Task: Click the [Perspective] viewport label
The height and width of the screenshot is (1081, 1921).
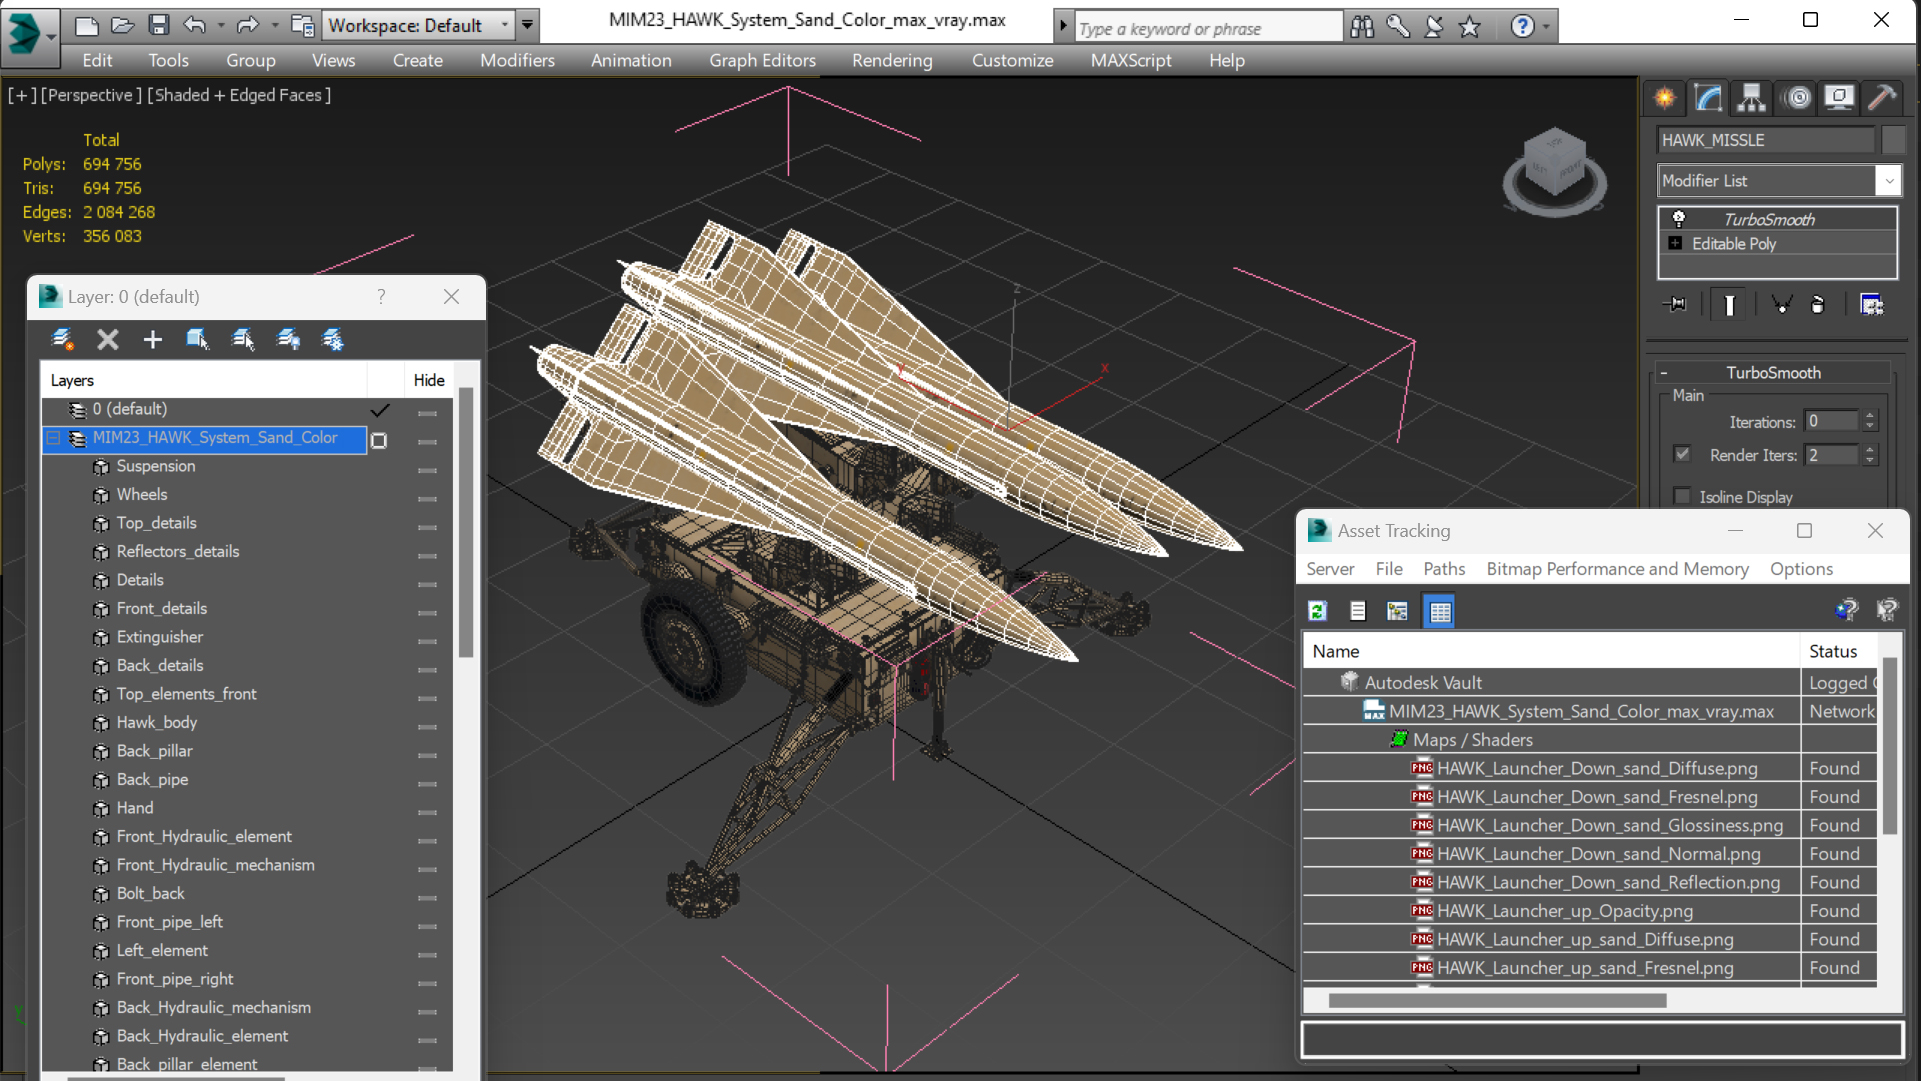Action: (89, 95)
